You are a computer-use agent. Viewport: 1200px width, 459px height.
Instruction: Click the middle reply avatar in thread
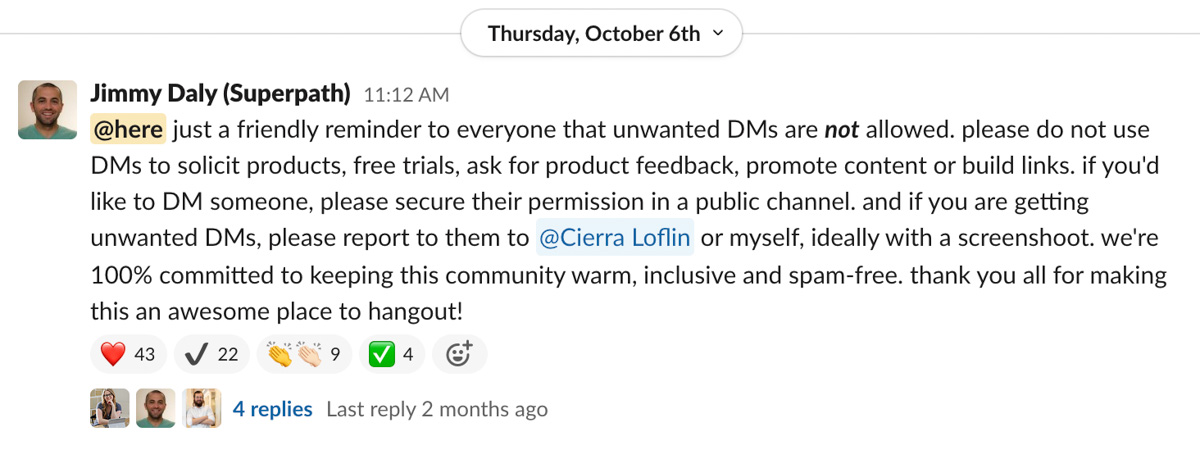[x=155, y=408]
